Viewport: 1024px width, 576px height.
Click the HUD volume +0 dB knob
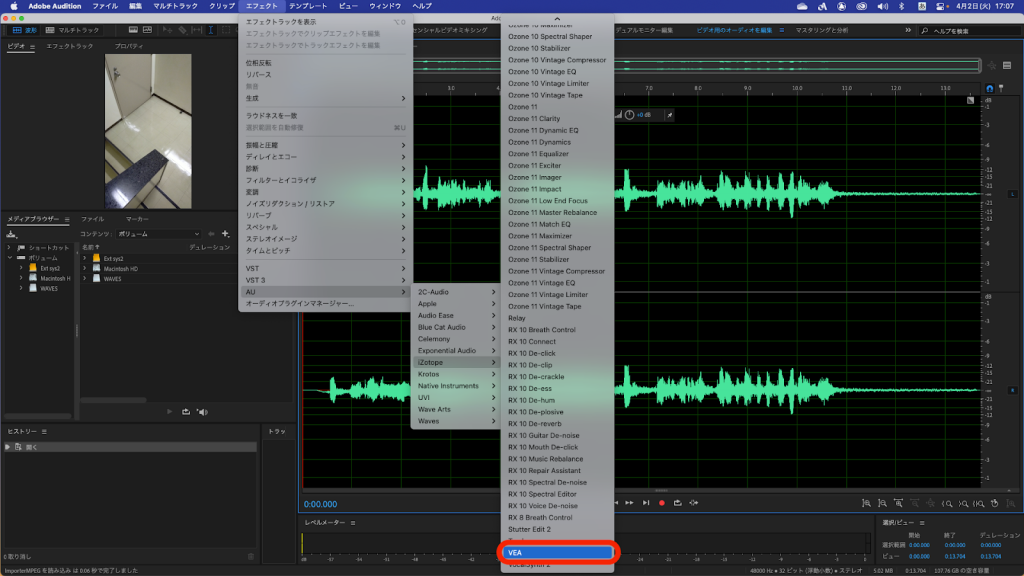(x=629, y=115)
